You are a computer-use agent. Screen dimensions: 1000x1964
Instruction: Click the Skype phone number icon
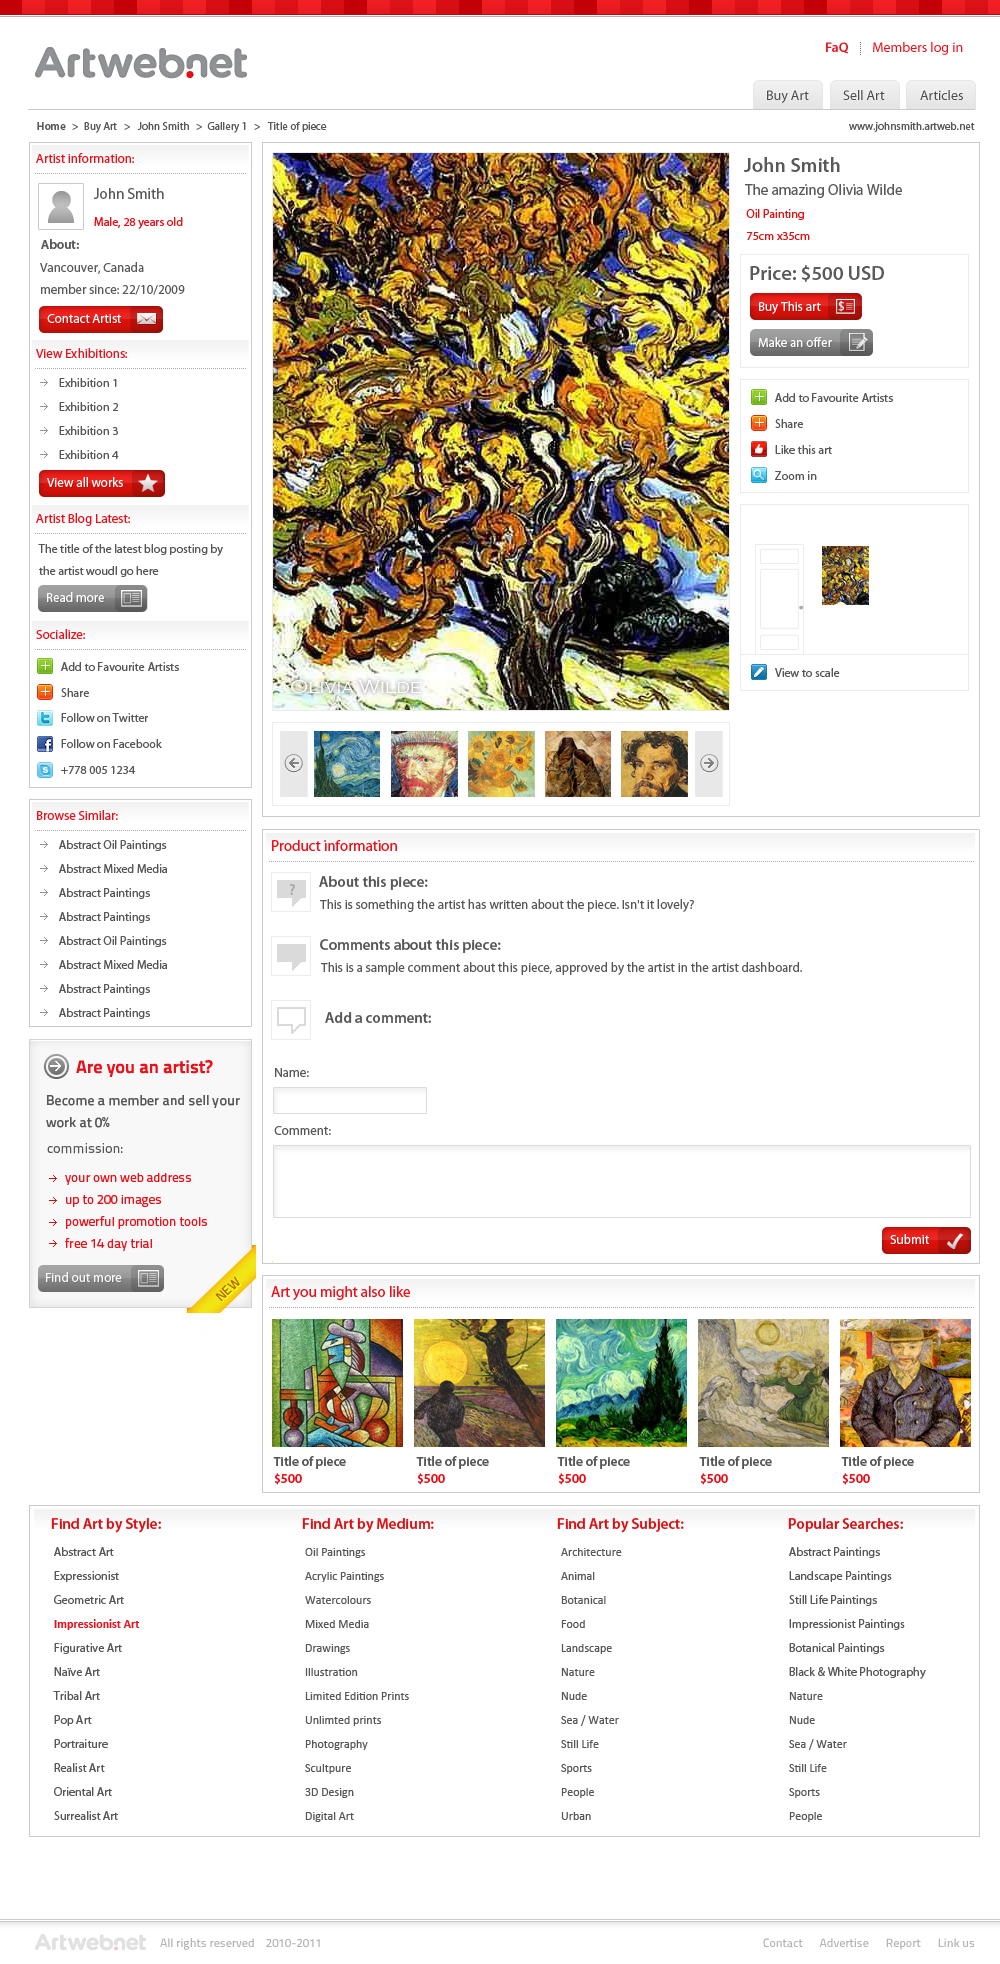click(x=45, y=770)
